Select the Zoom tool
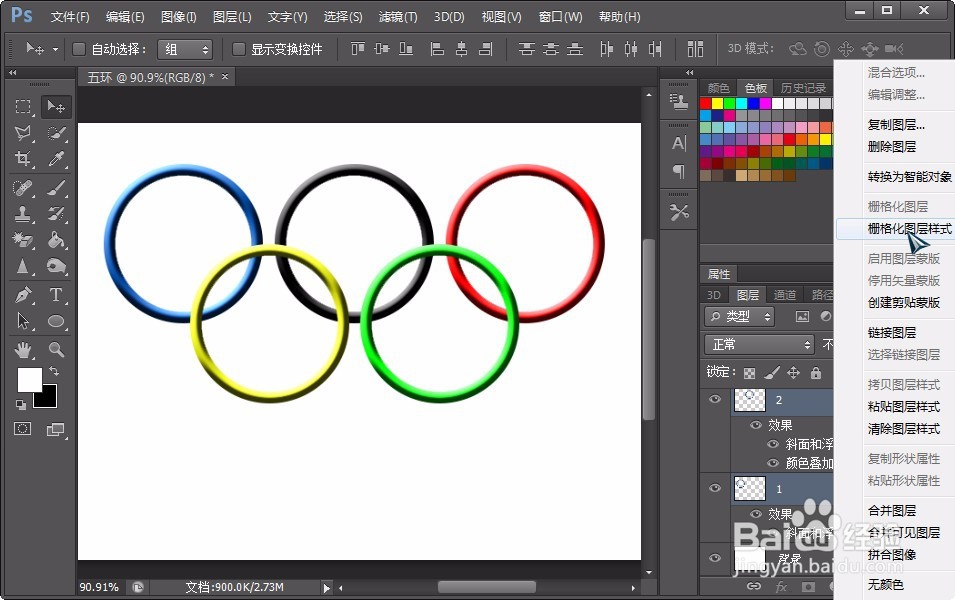This screenshot has width=955, height=600. [56, 350]
